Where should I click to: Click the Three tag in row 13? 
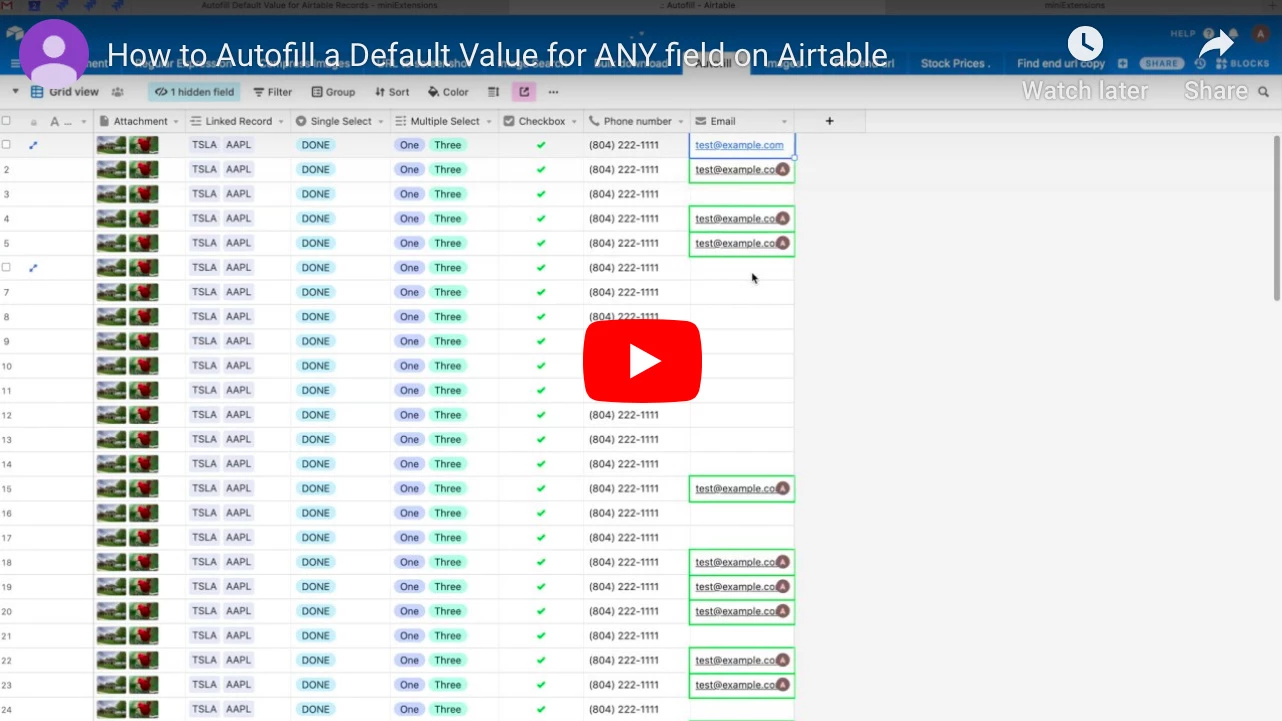click(x=447, y=440)
